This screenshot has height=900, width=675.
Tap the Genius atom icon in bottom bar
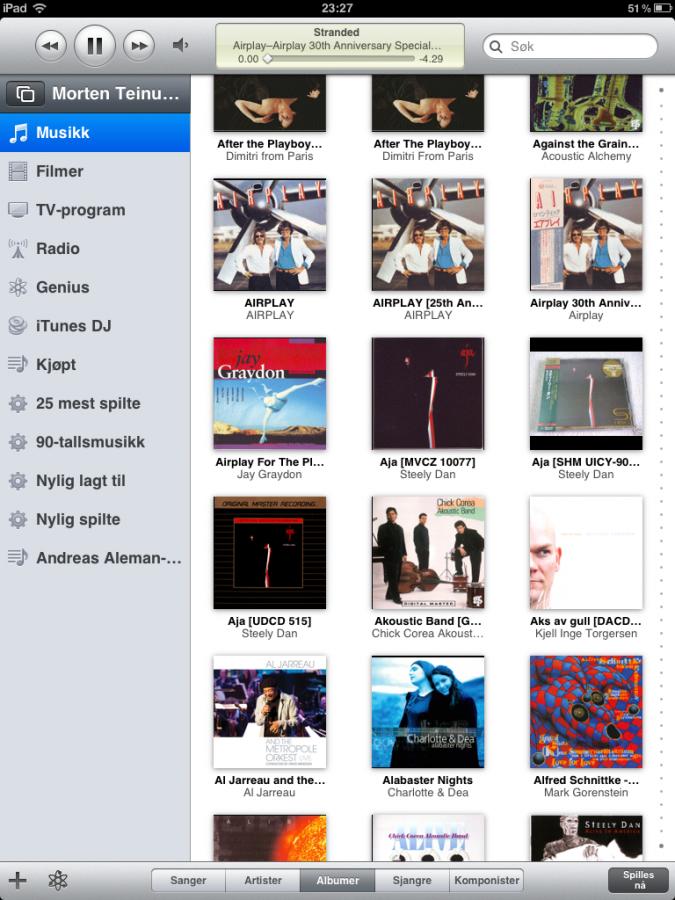58,880
